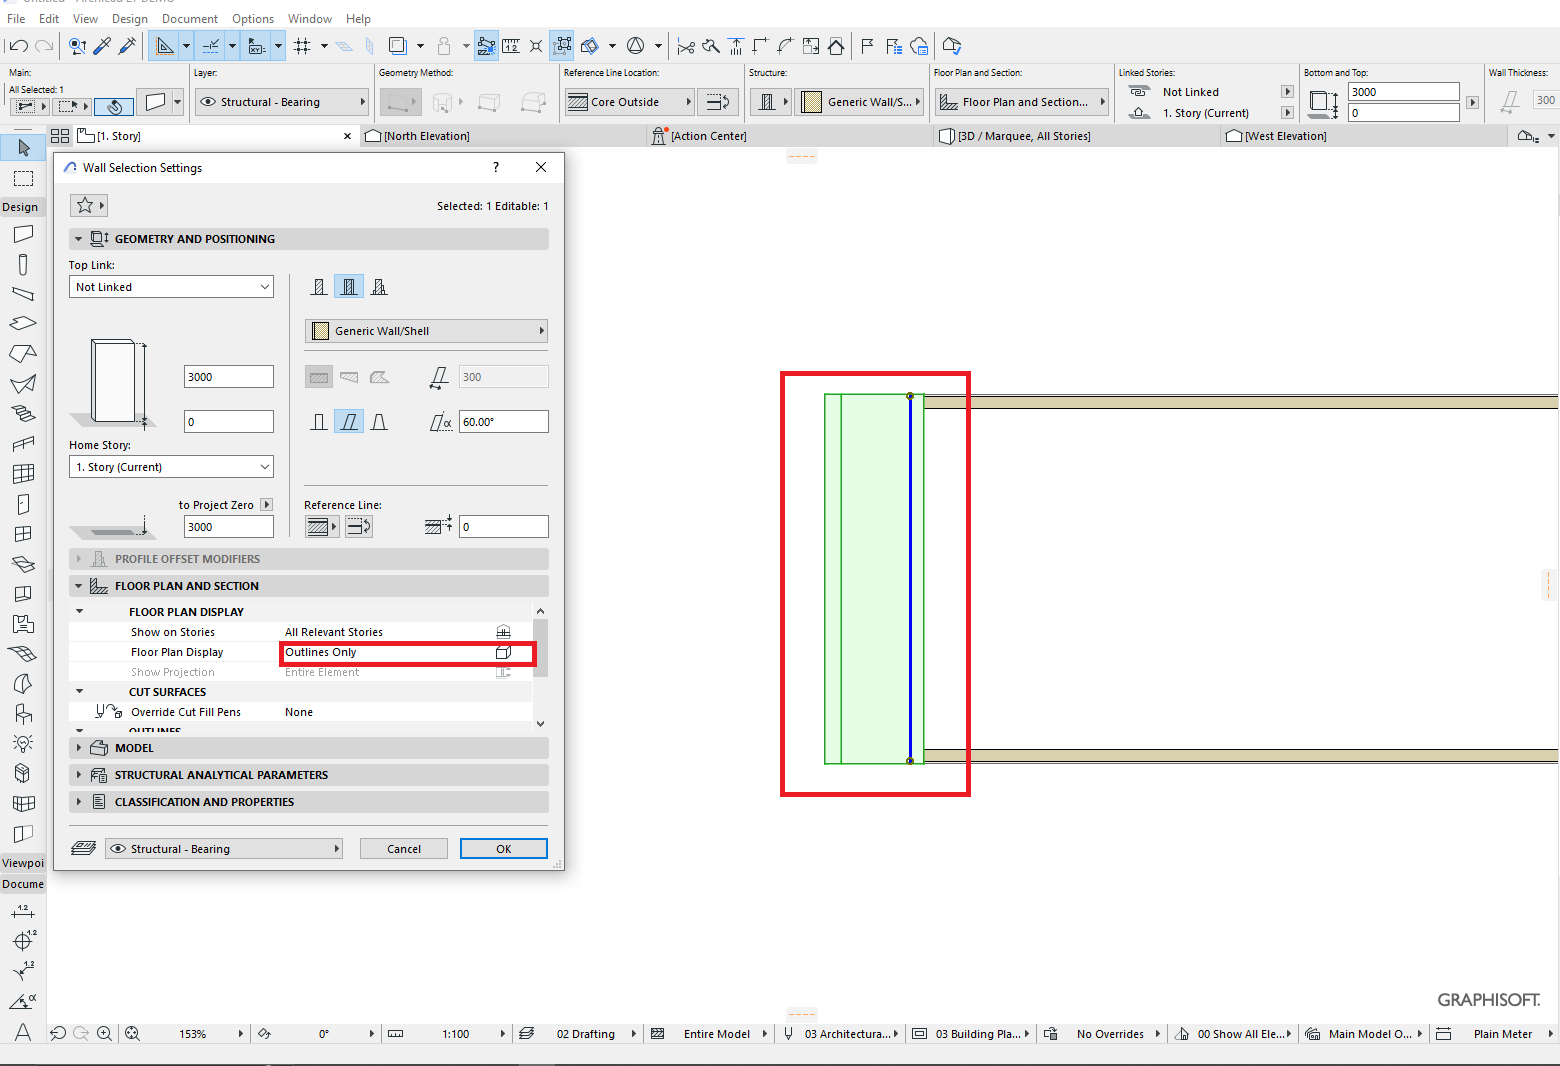This screenshot has height=1066, width=1560.
Task: Click the Favorites star in Wall Selection Settings
Action: point(83,205)
